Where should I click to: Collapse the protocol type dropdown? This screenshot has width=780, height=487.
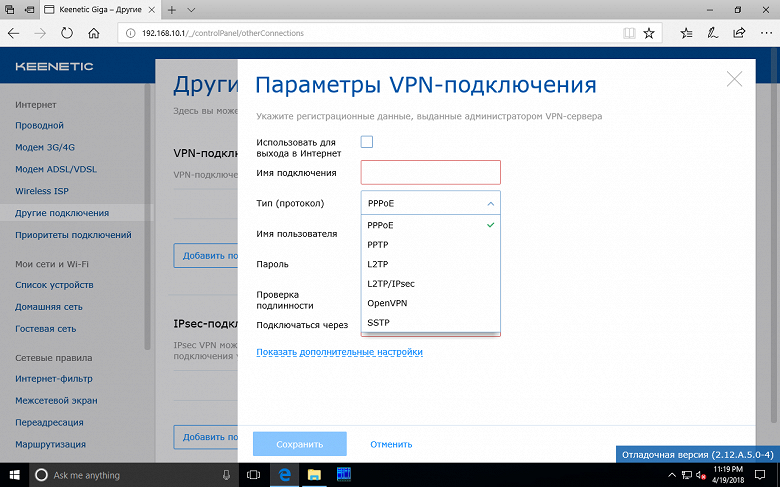tap(430, 203)
